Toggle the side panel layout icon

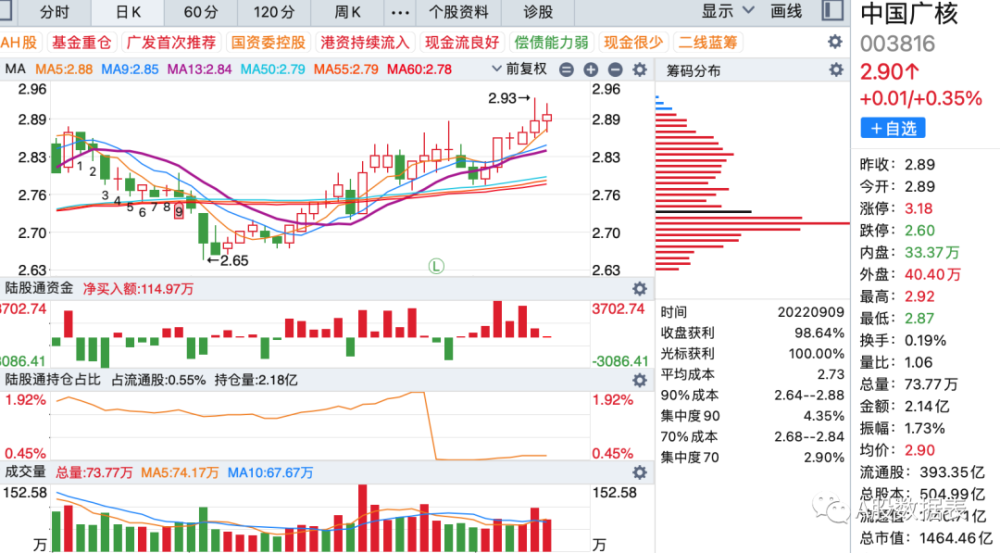coord(832,11)
